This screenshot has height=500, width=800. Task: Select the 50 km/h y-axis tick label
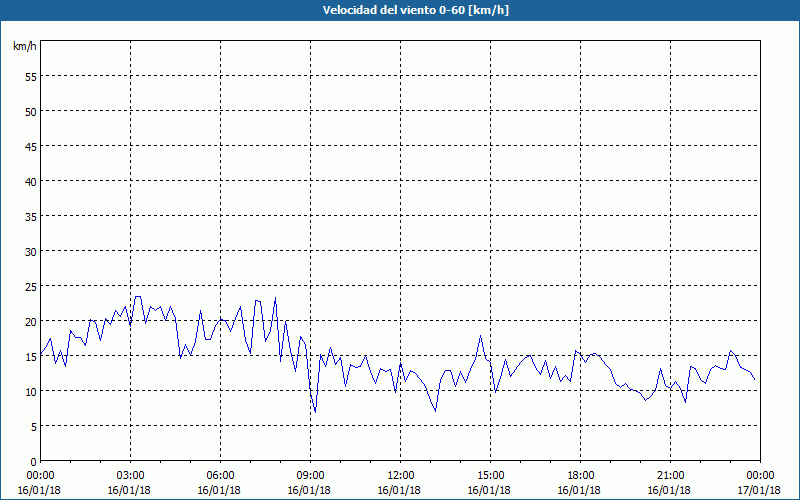tap(30, 111)
